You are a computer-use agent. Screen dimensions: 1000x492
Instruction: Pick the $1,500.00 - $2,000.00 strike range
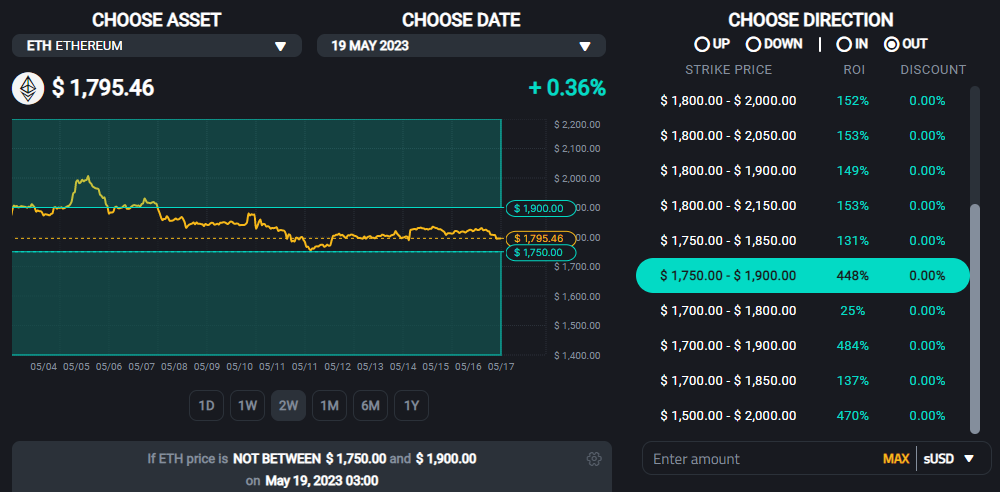pyautogui.click(x=802, y=415)
